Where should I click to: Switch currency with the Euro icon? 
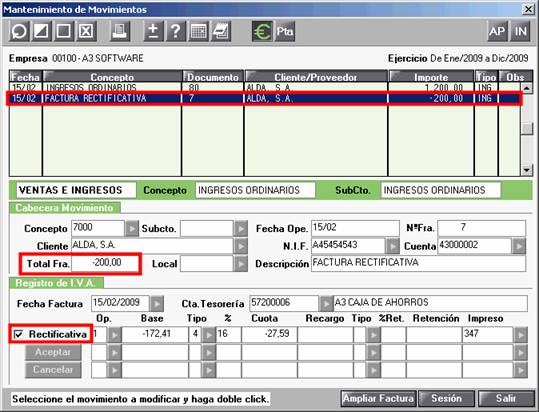[262, 32]
